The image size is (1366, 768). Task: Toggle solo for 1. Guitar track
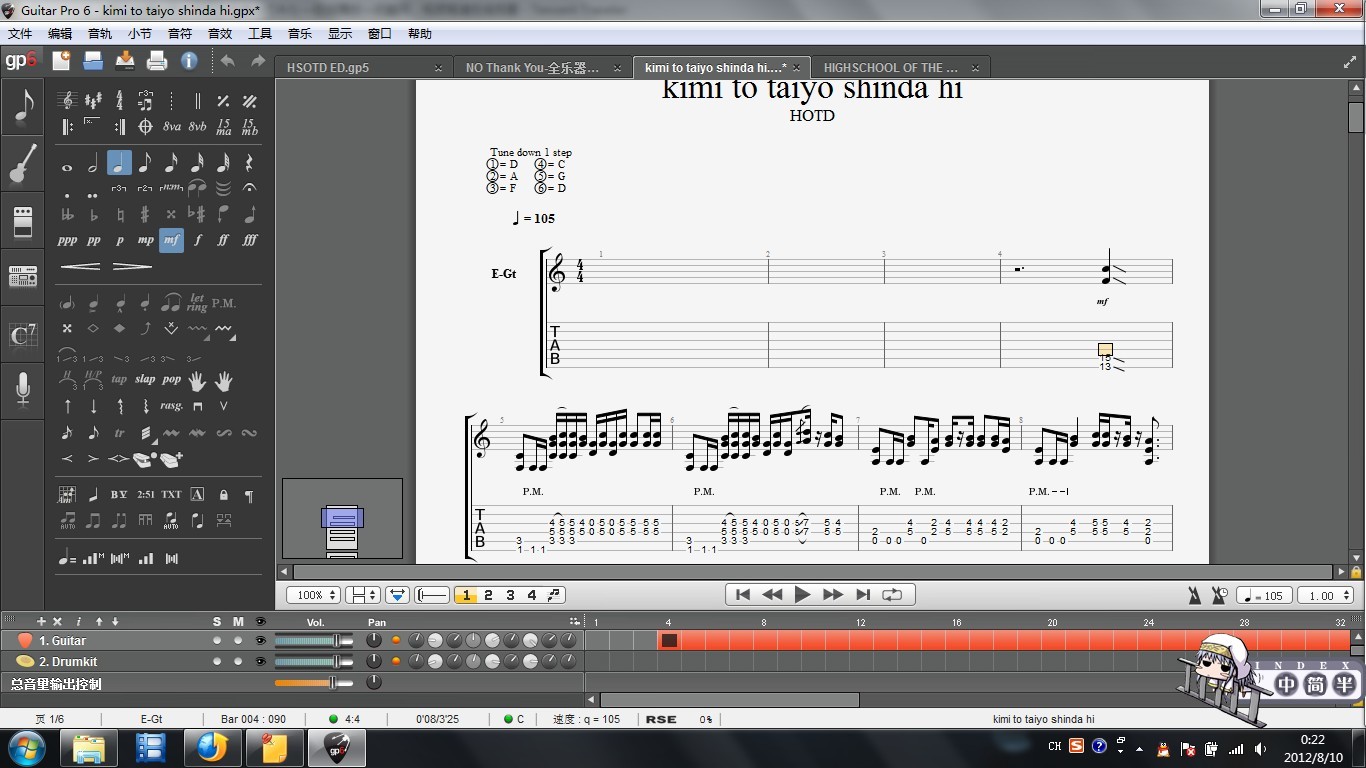[x=217, y=640]
